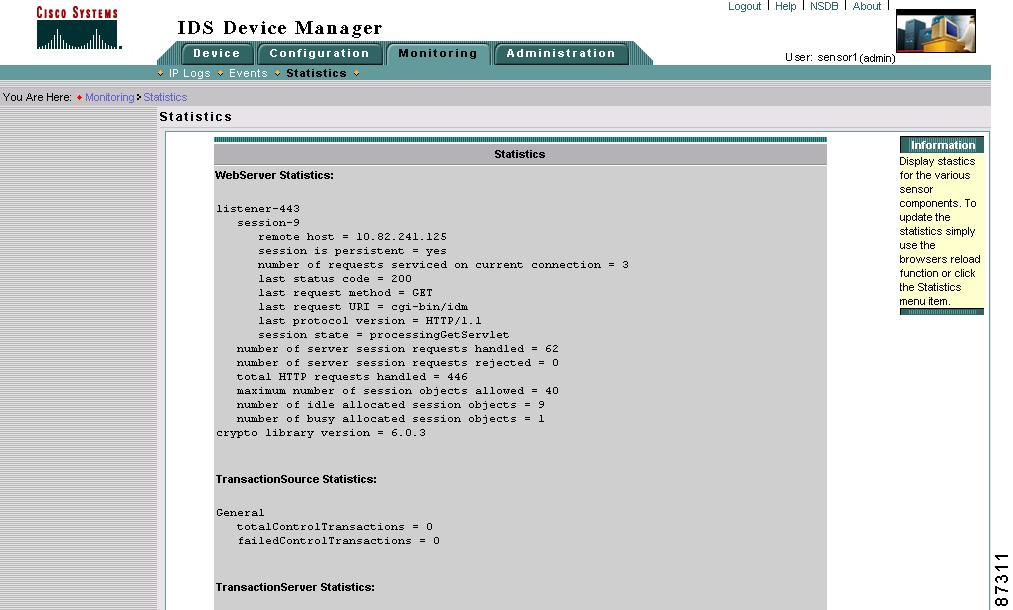Screen dimensions: 1013x610
Task: Open the Help link
Action: pos(786,6)
